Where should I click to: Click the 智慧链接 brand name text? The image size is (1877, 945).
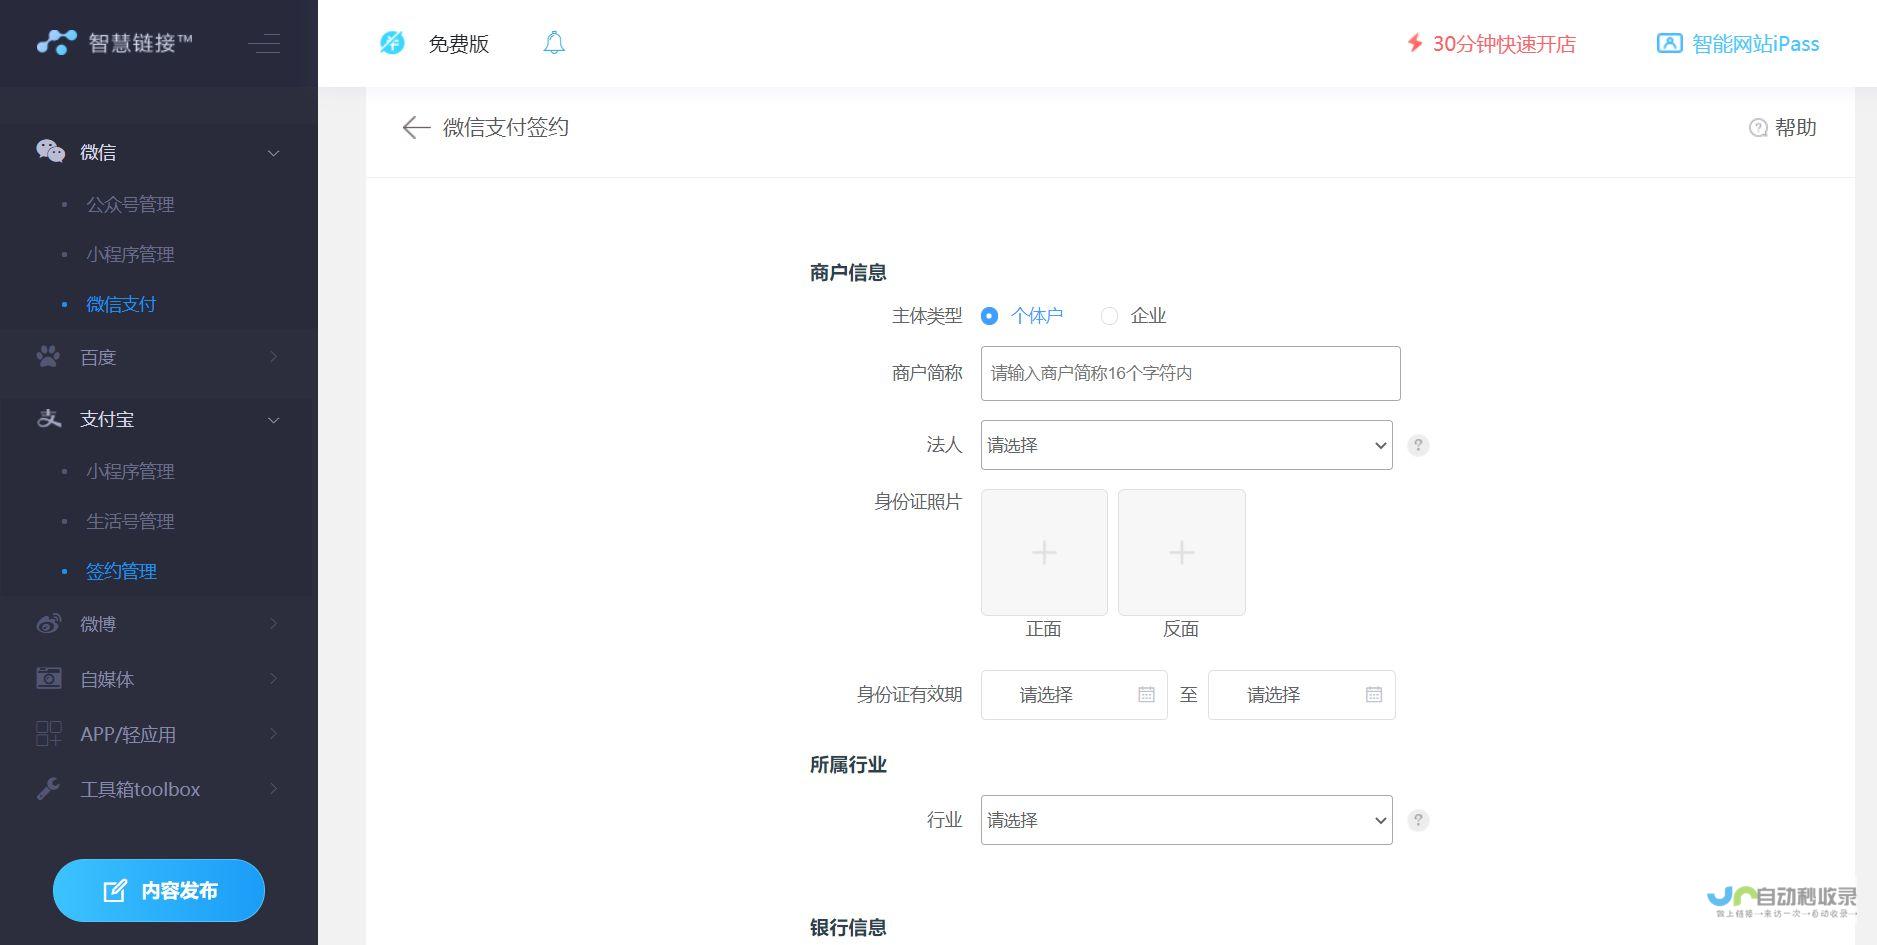point(140,43)
